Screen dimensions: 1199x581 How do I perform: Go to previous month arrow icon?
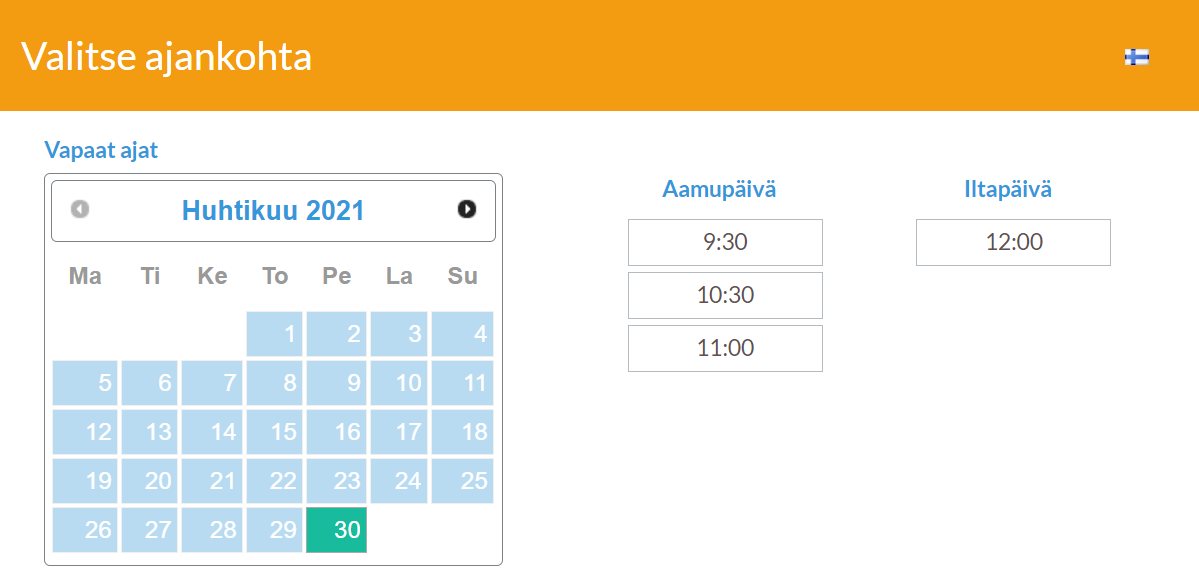point(80,209)
